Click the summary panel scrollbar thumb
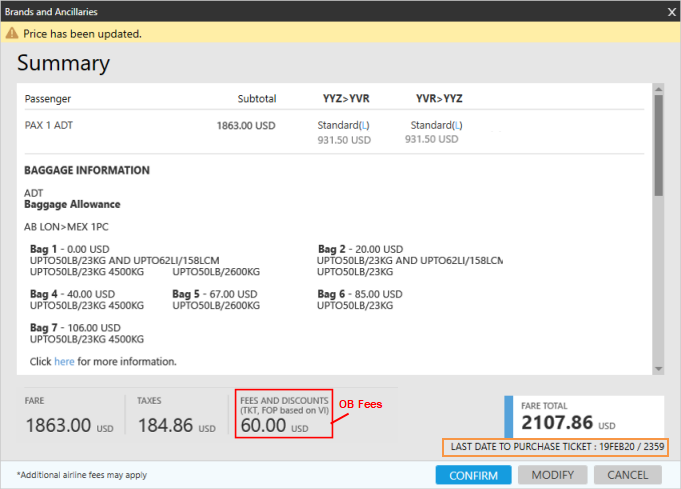Image resolution: width=681 pixels, height=489 pixels. click(657, 145)
